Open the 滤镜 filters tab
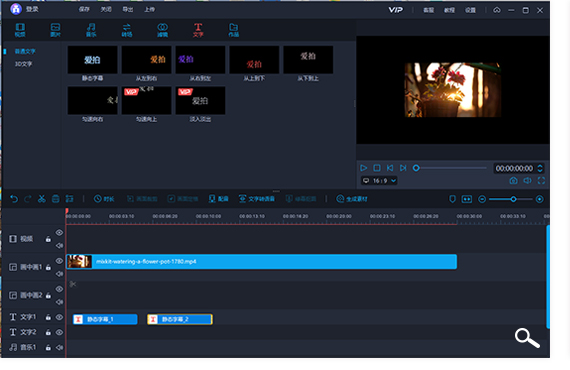Image resolution: width=570 pixels, height=370 pixels. [162, 30]
